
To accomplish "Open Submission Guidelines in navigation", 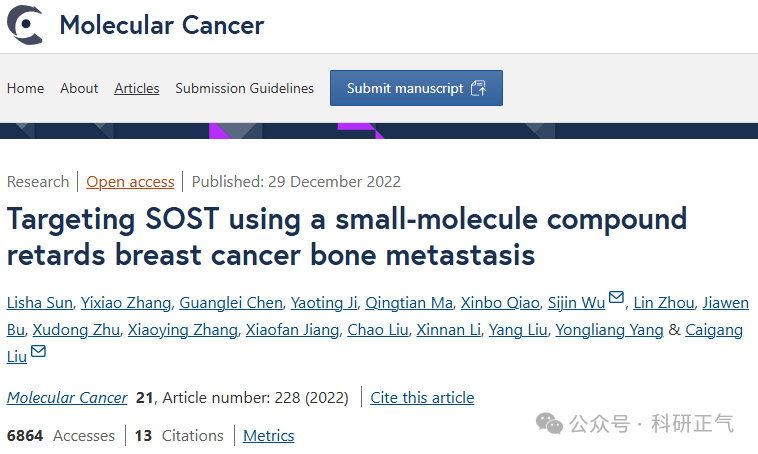I will point(244,88).
